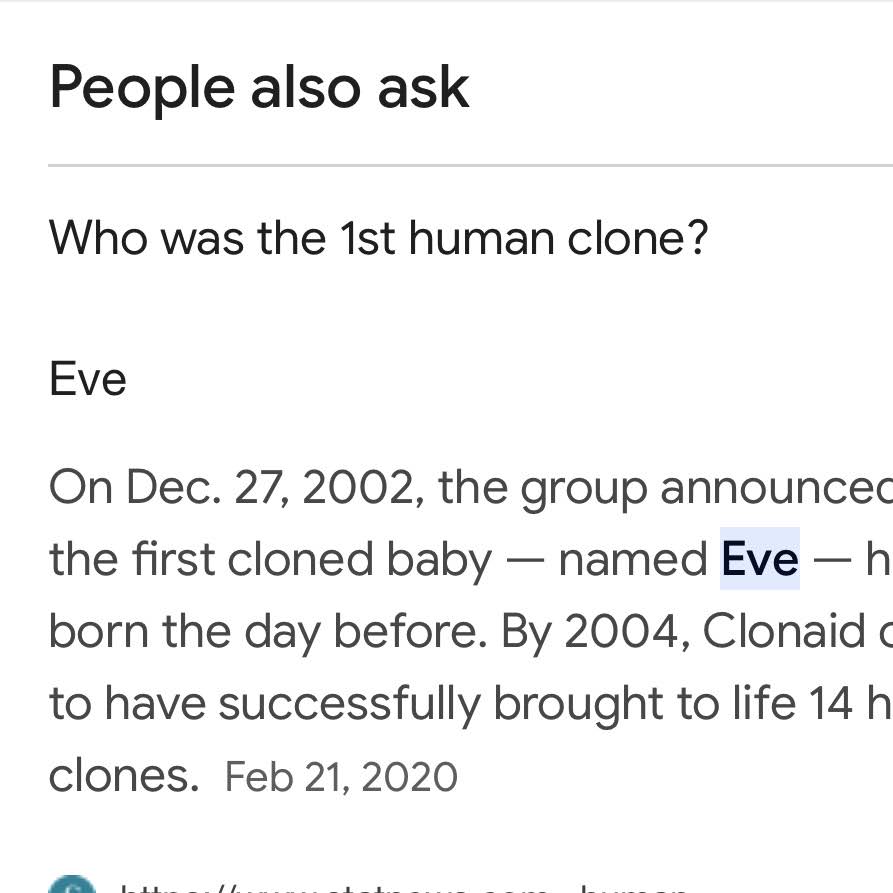
Task: Collapse the 'Who was the 1st human clone?' question
Action: (378, 238)
